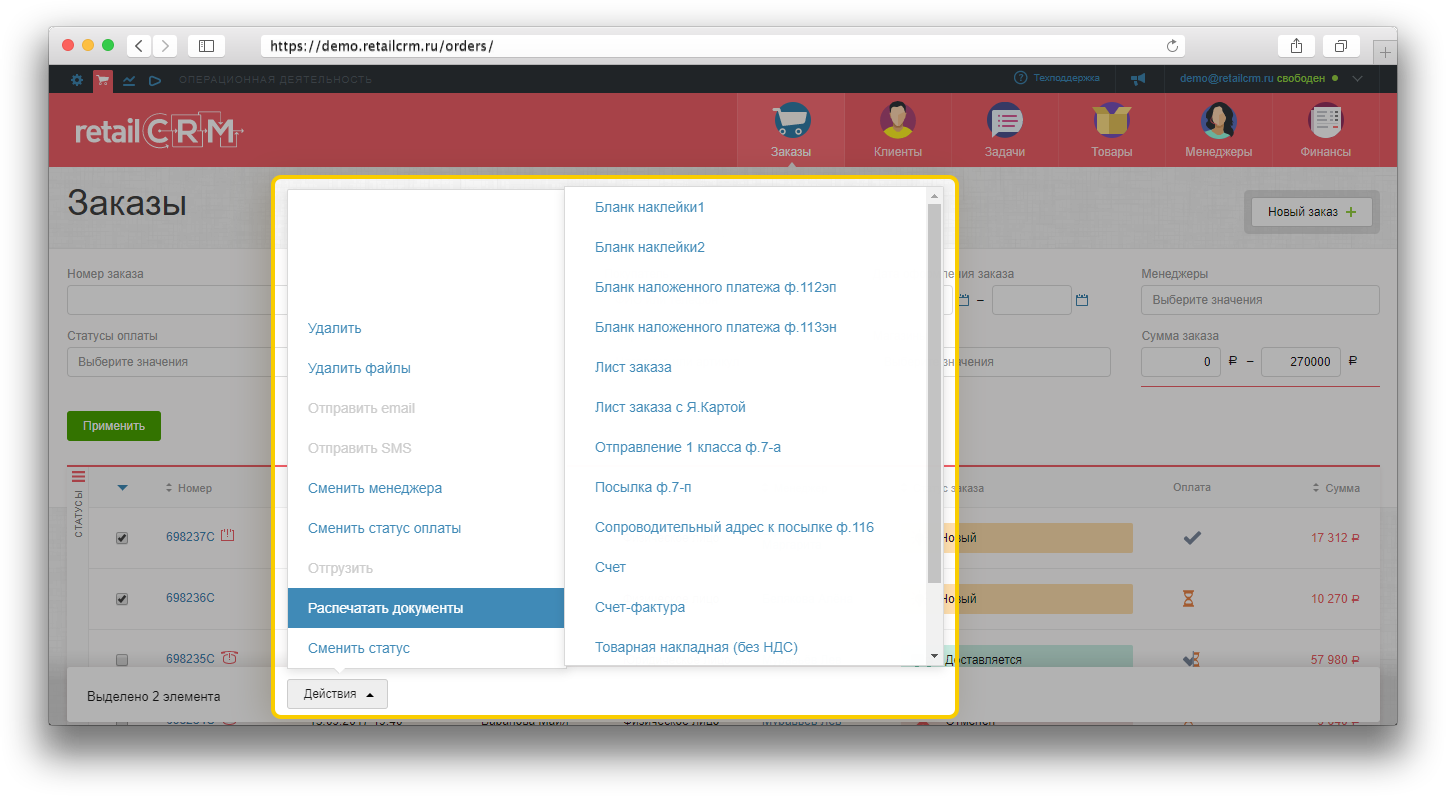The width and height of the screenshot is (1446, 796).
Task: Expand the Действия actions dropdown
Action: point(337,694)
